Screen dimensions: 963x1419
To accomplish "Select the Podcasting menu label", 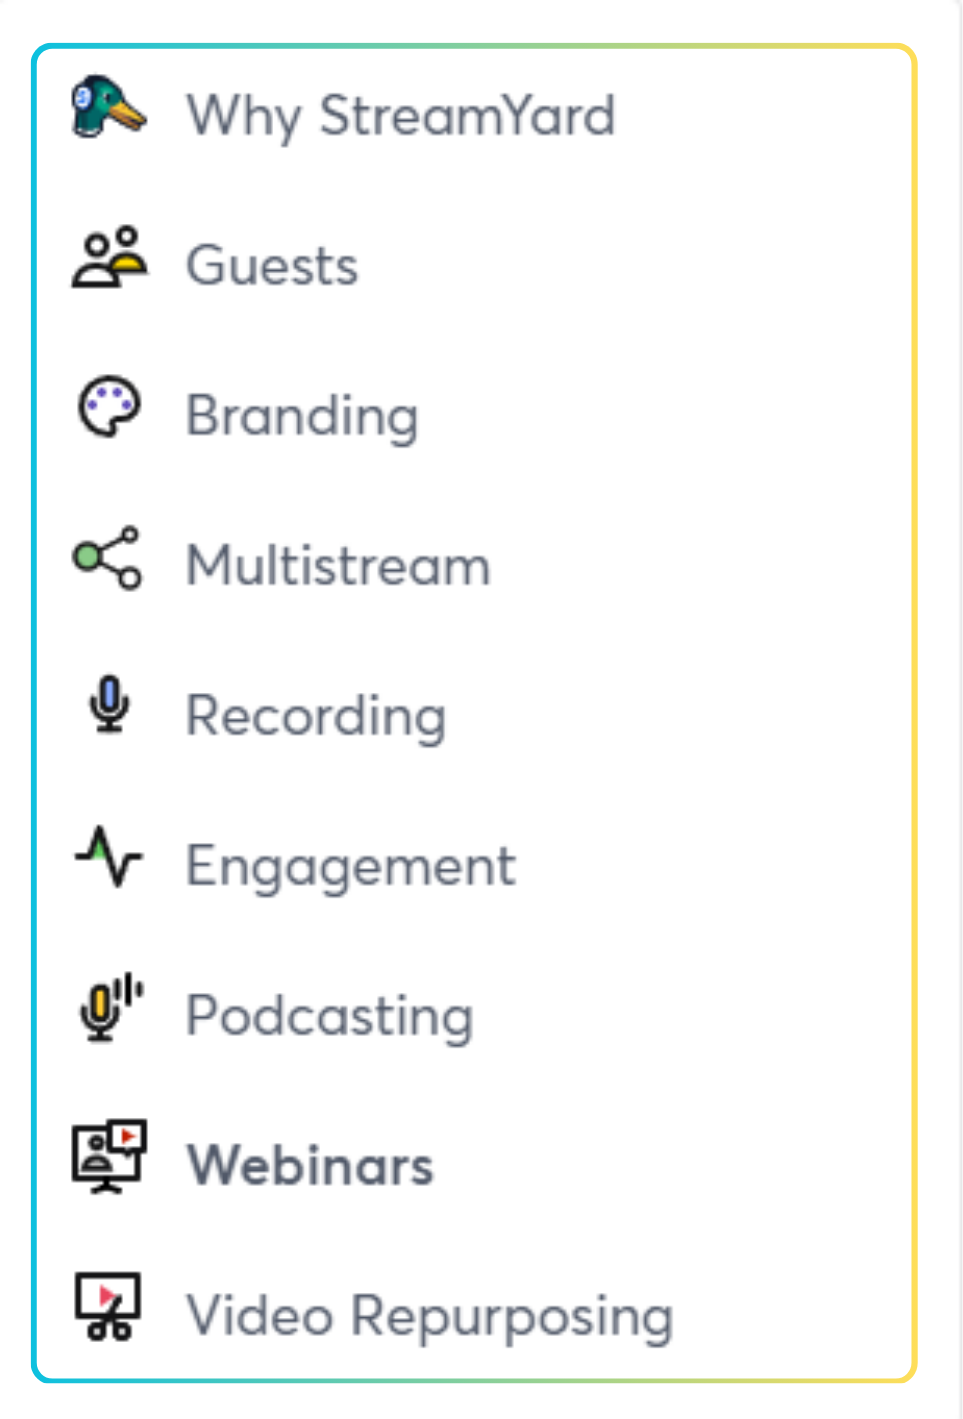I will (330, 1016).
